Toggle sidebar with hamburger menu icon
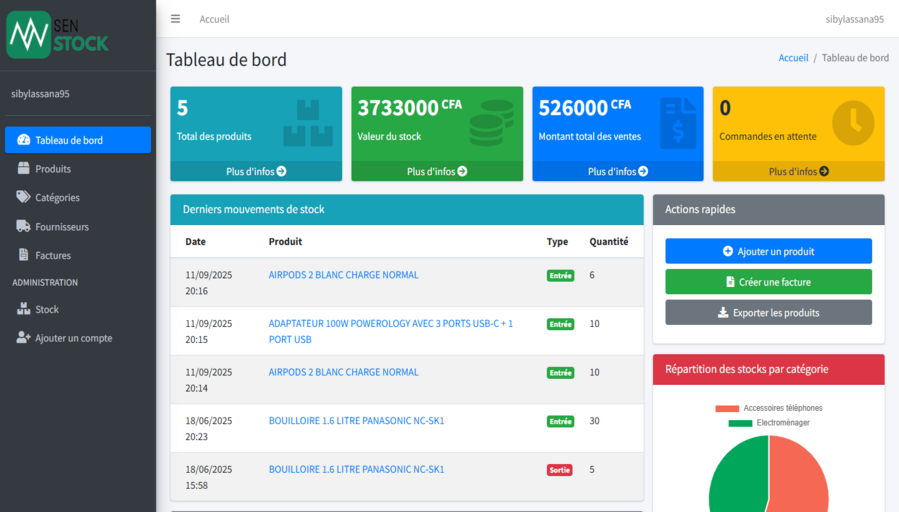This screenshot has height=512, width=899. (175, 19)
